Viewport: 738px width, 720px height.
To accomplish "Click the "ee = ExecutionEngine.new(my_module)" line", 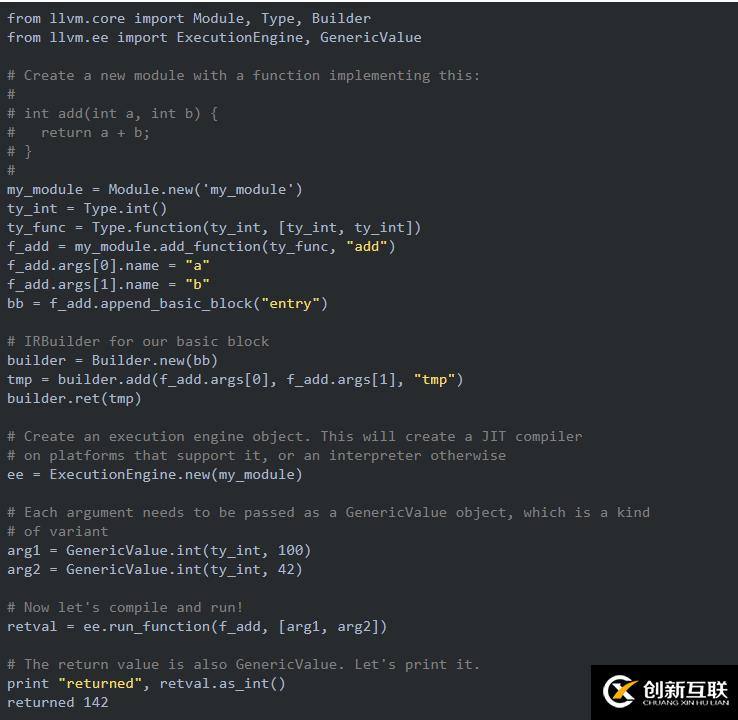I will [x=154, y=474].
